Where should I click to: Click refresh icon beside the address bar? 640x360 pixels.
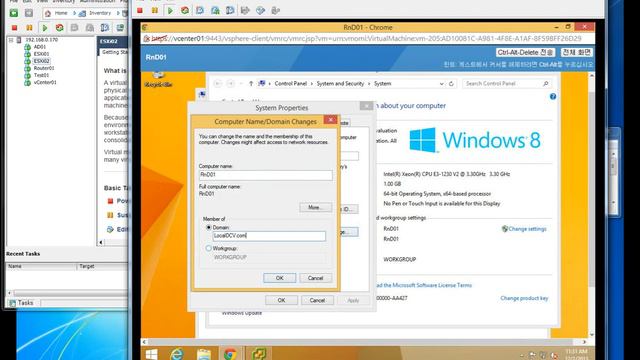pyautogui.click(x=451, y=84)
